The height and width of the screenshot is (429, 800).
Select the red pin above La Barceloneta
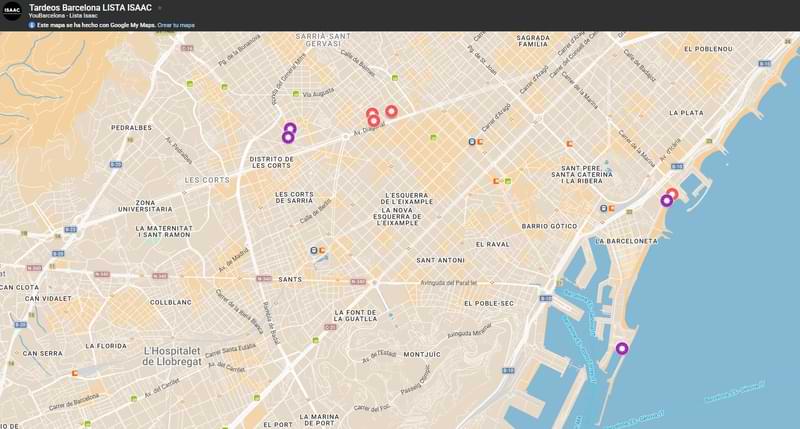[x=672, y=194]
